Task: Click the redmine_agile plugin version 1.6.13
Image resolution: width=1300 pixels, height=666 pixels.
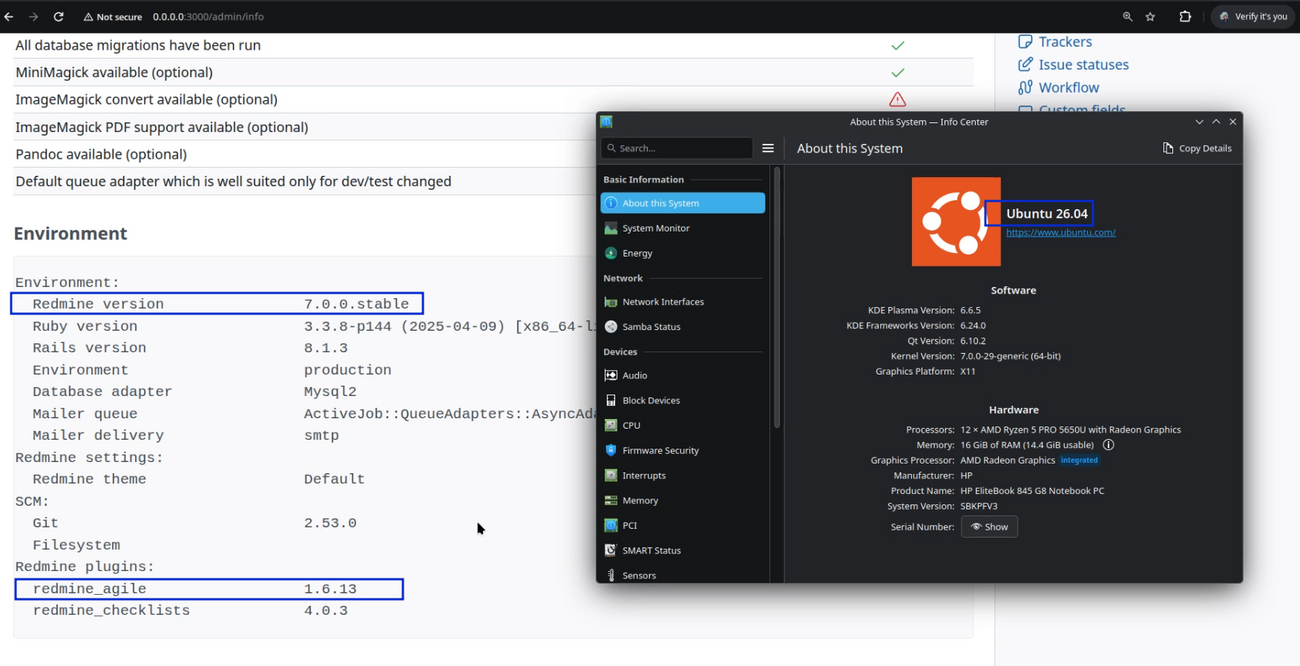Action: coord(330,589)
